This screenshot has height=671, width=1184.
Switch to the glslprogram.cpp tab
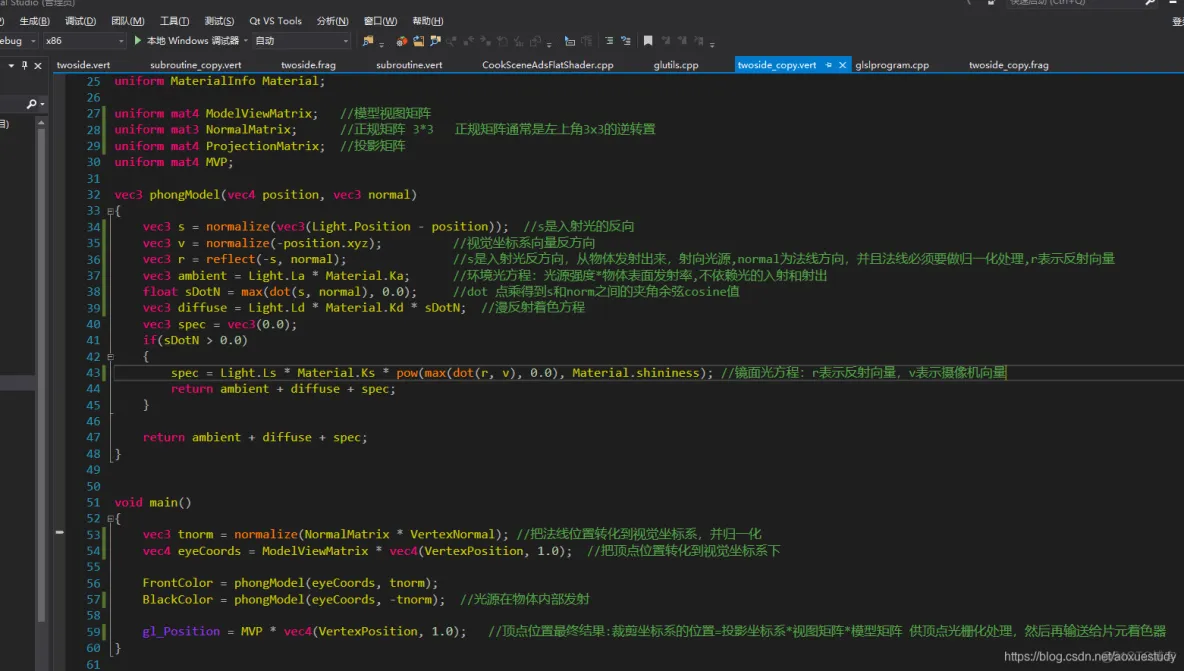(892, 65)
